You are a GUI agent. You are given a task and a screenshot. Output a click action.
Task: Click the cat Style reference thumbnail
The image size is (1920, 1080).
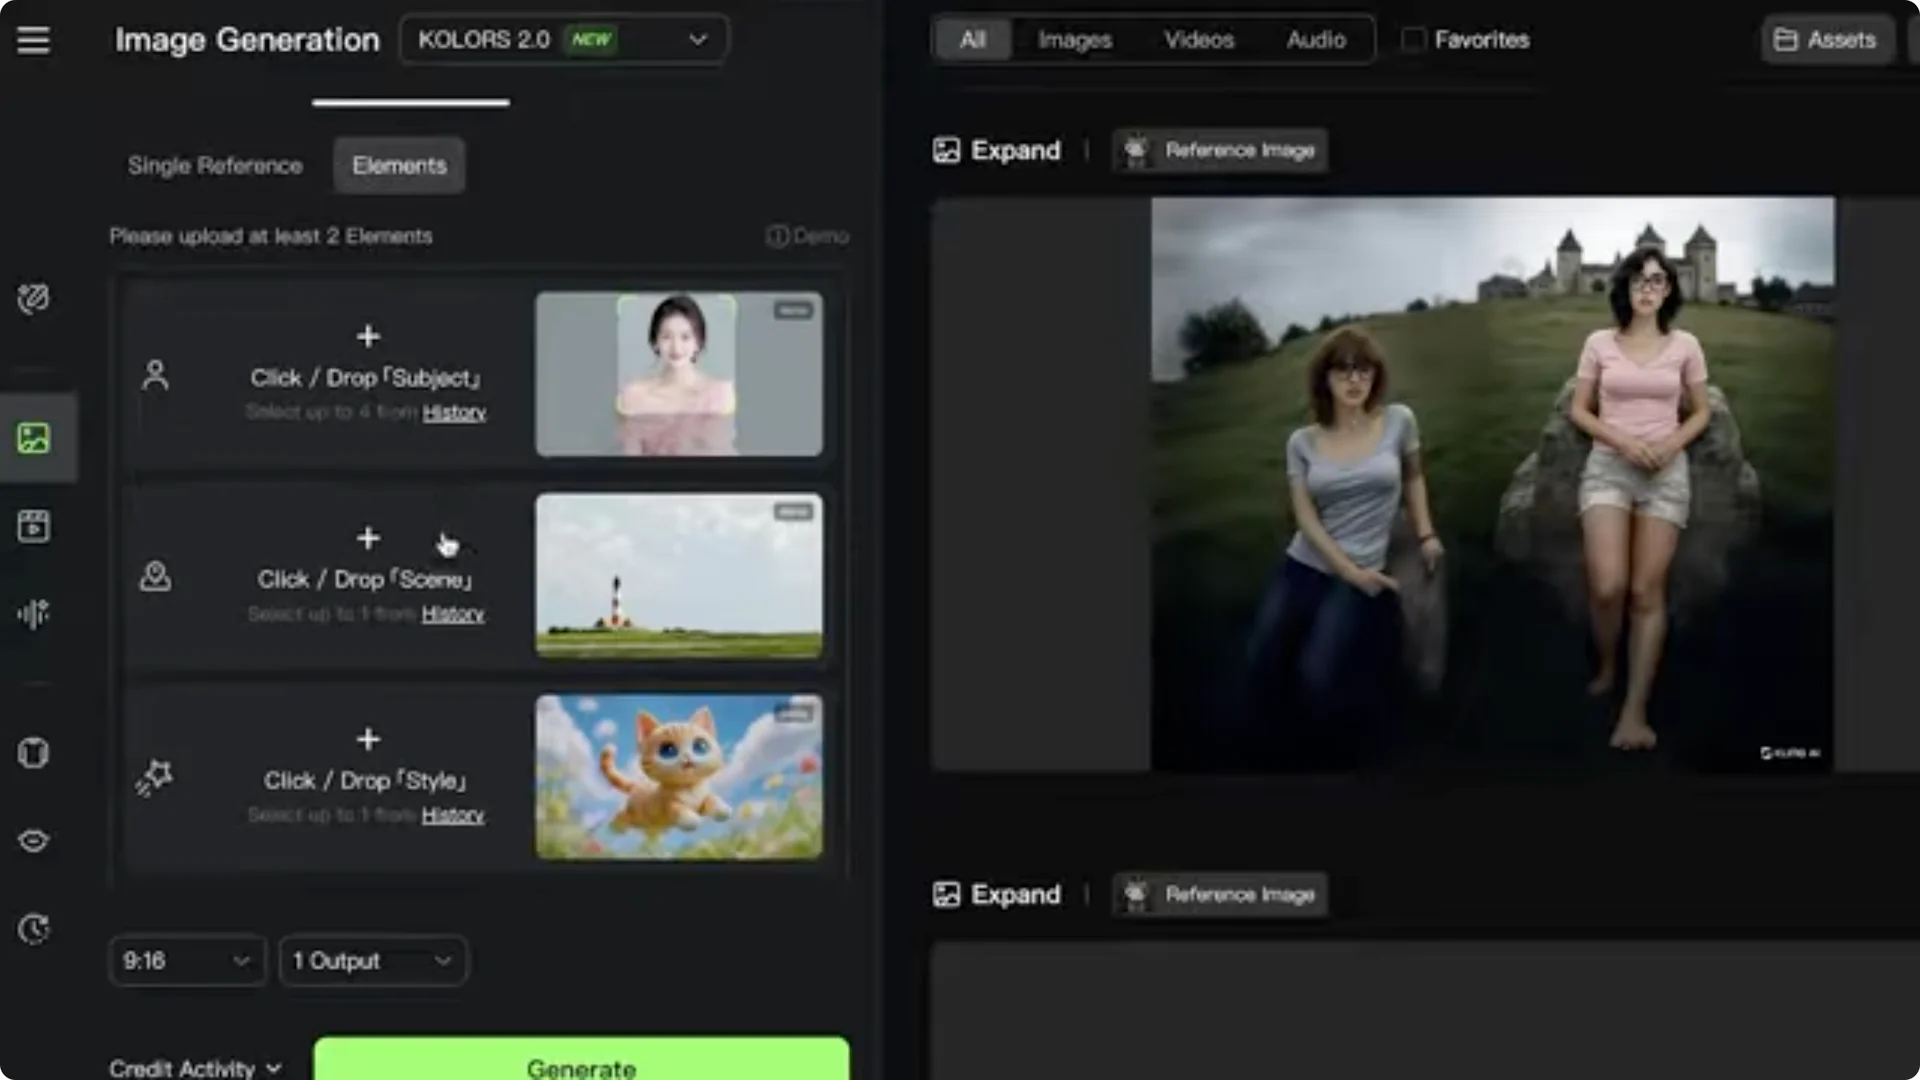[678, 776]
